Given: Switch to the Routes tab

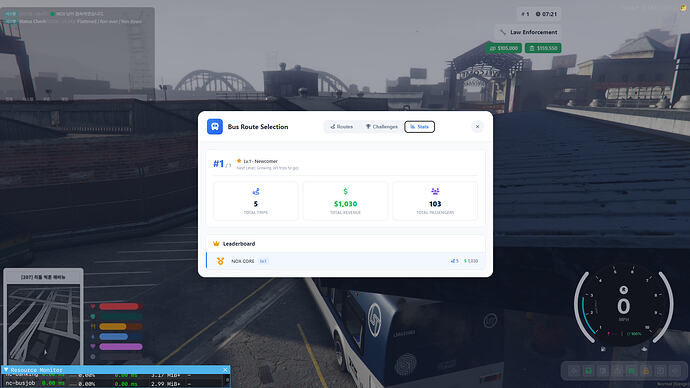Looking at the screenshot, I should 341,127.
